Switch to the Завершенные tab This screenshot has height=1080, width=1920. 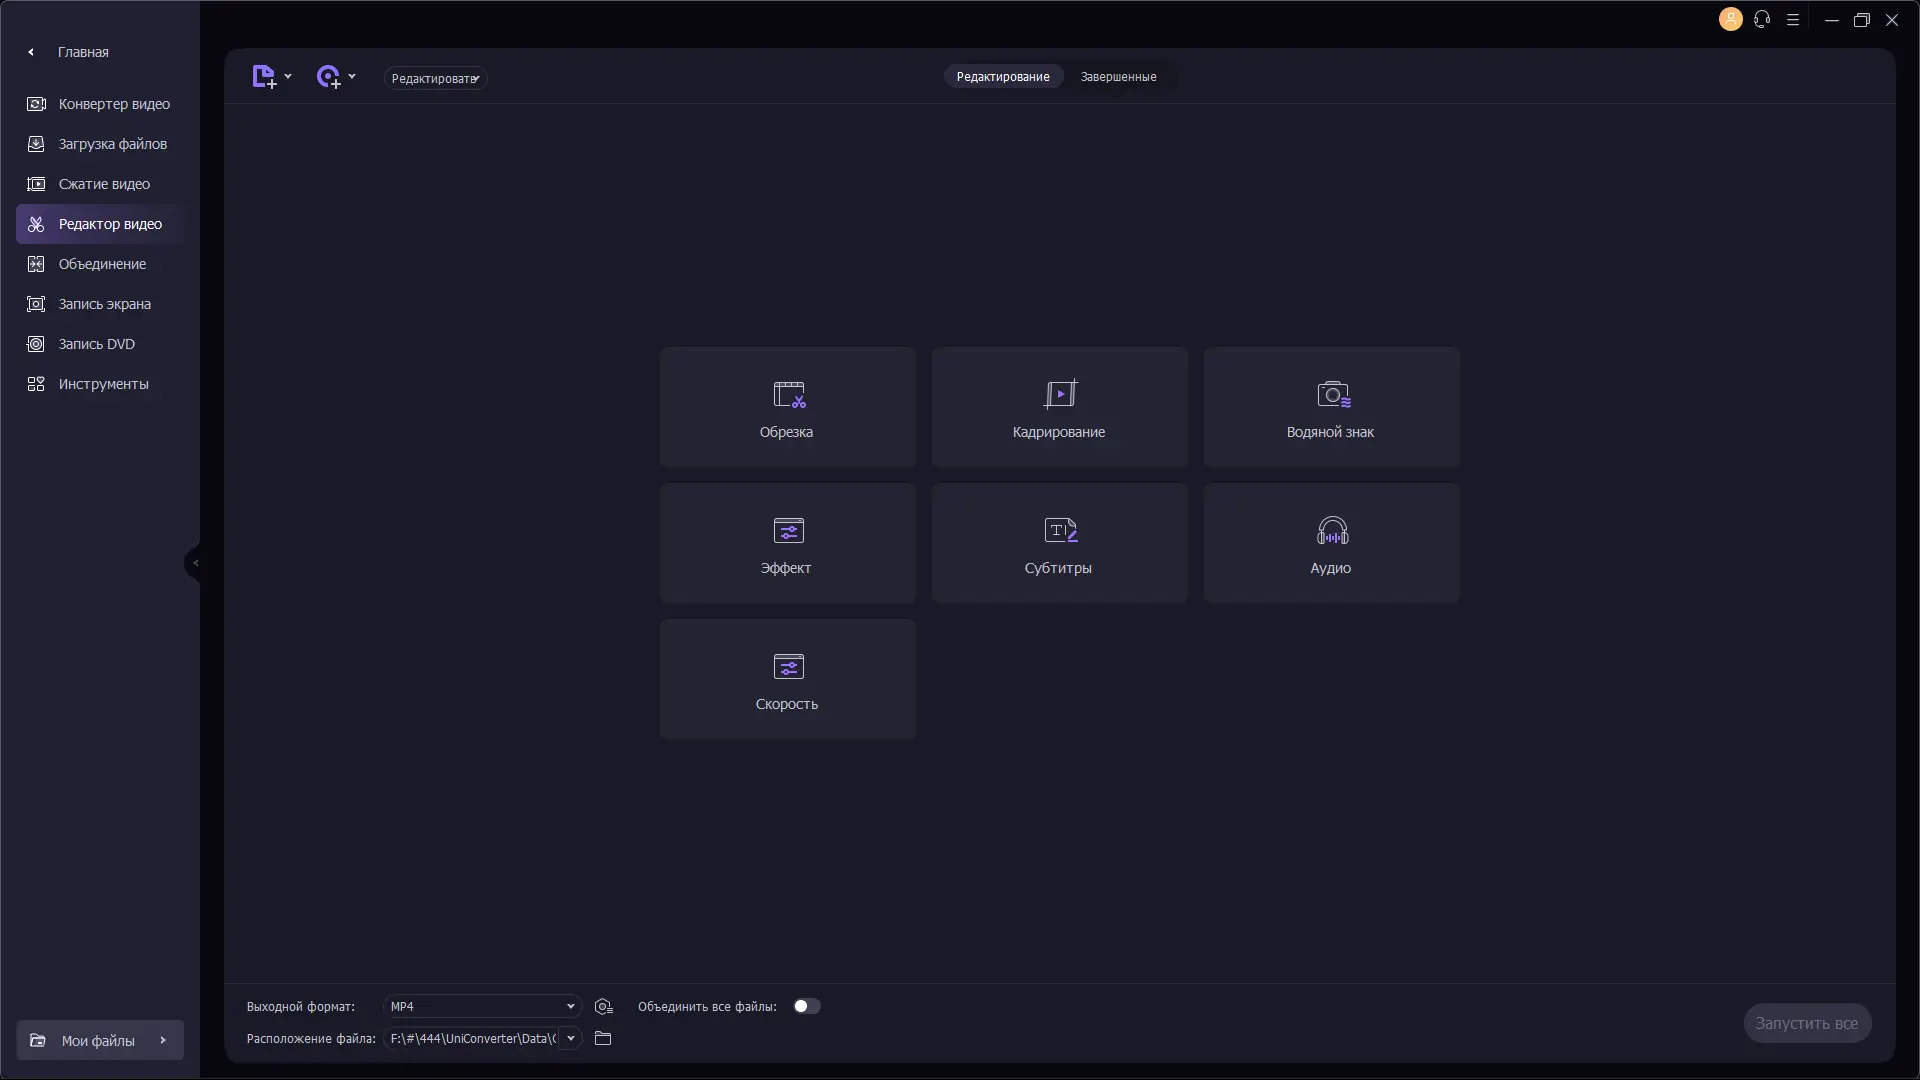1118,77
